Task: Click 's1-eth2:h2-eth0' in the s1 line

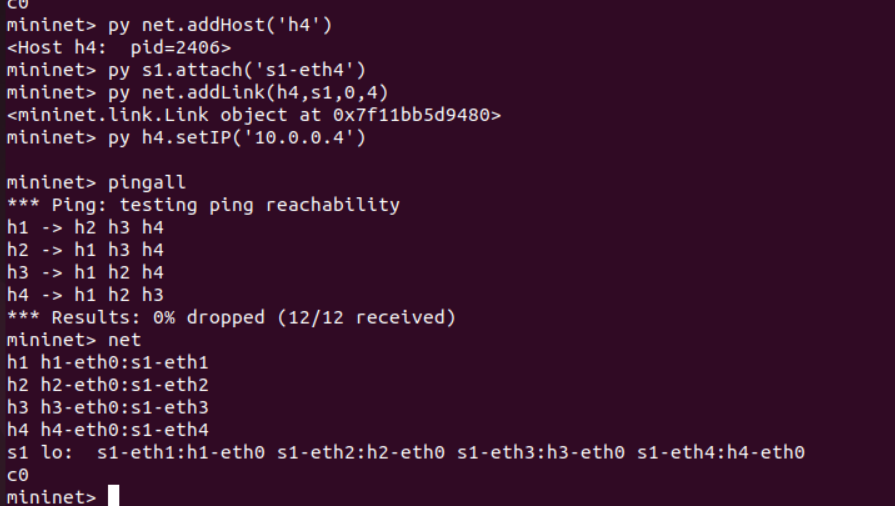Action: coord(361,453)
